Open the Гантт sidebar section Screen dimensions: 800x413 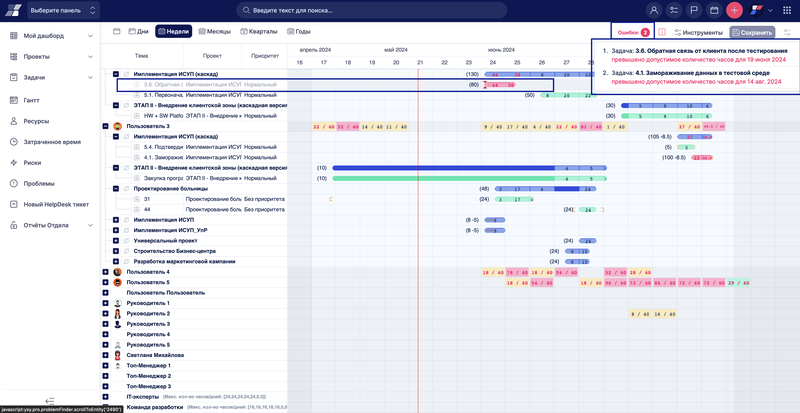pyautogui.click(x=31, y=100)
